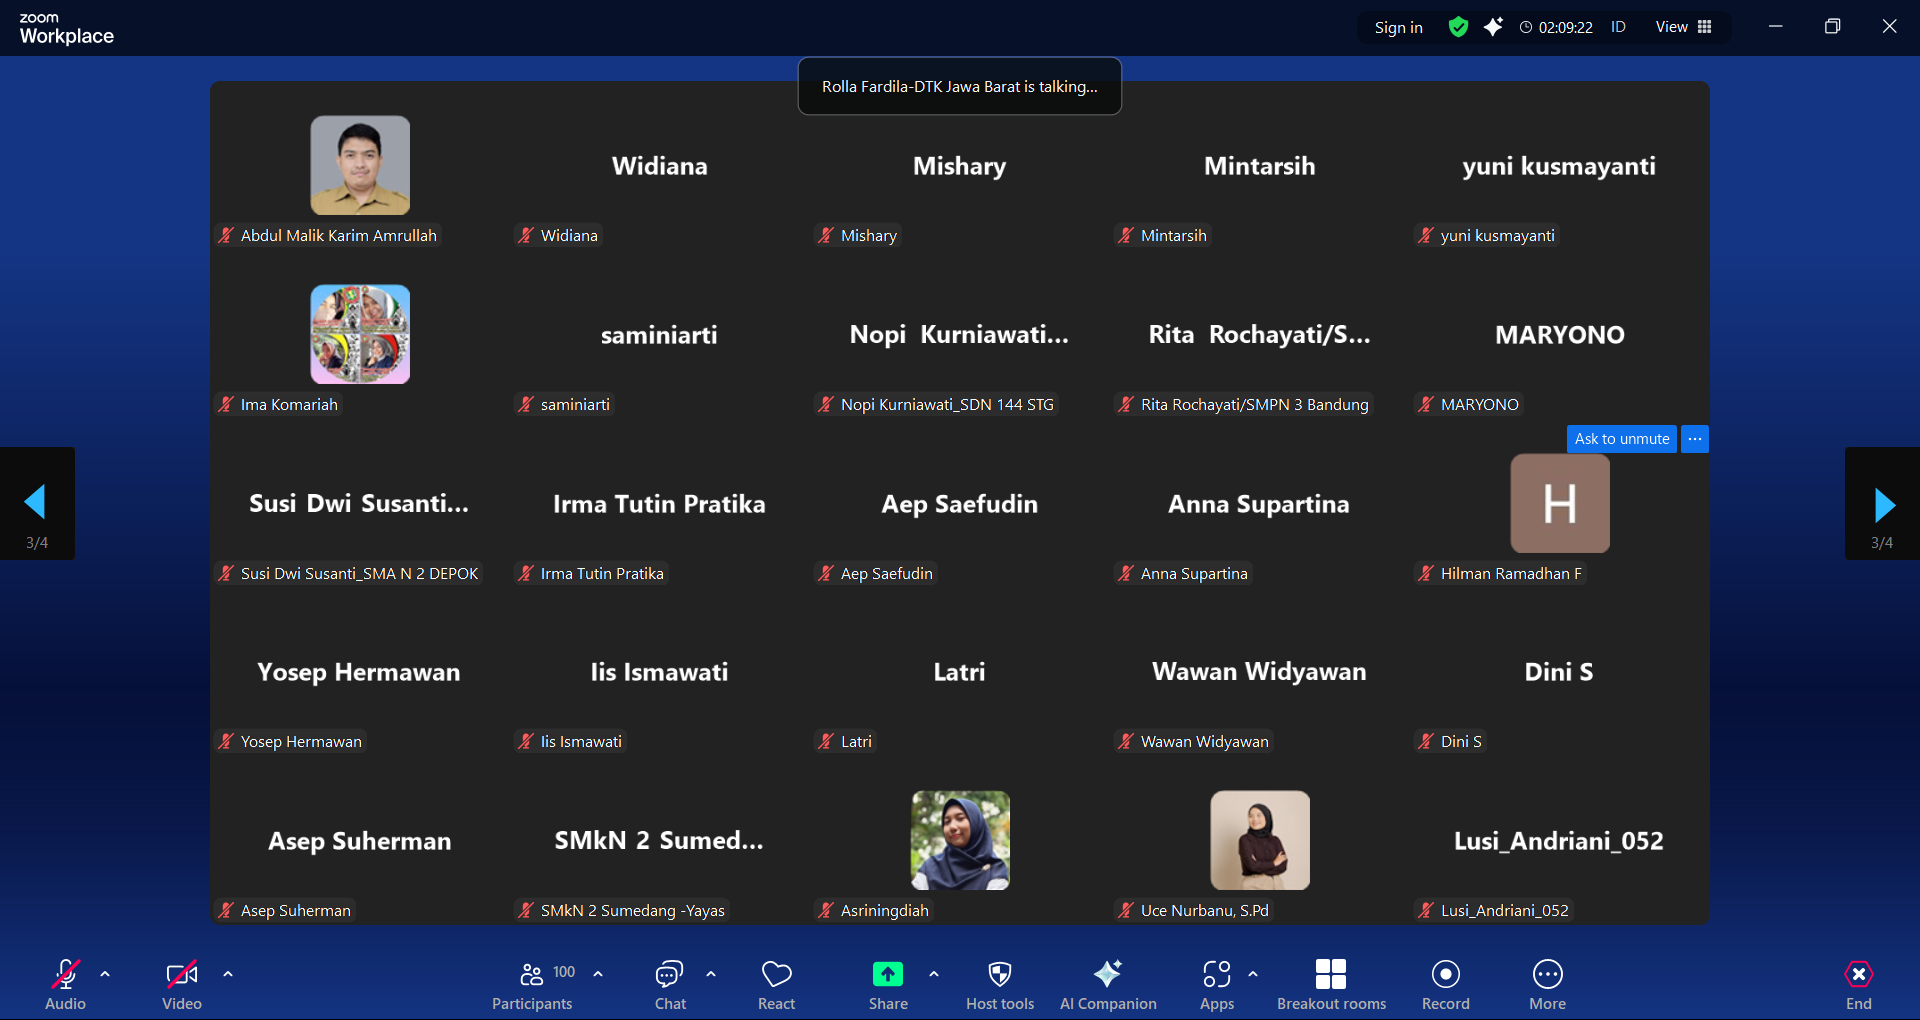Click the muted mic icon beside Iis Ismawati
The width and height of the screenshot is (1920, 1020).
[526, 741]
